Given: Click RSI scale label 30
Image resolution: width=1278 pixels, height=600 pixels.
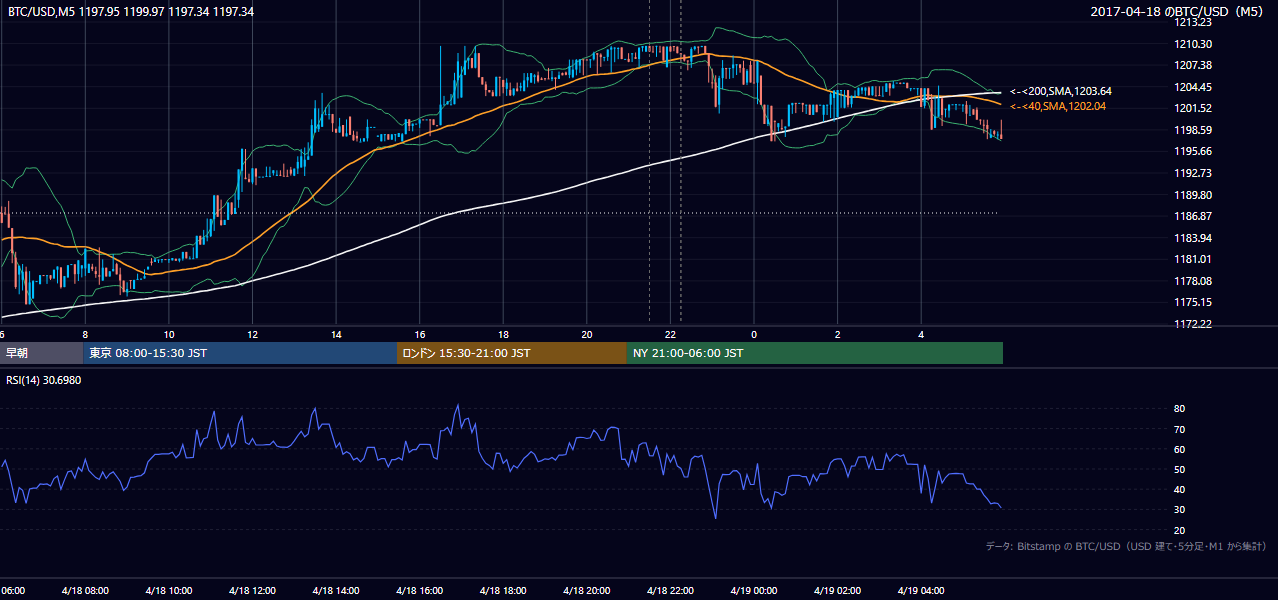Looking at the screenshot, I should click(x=1180, y=510).
